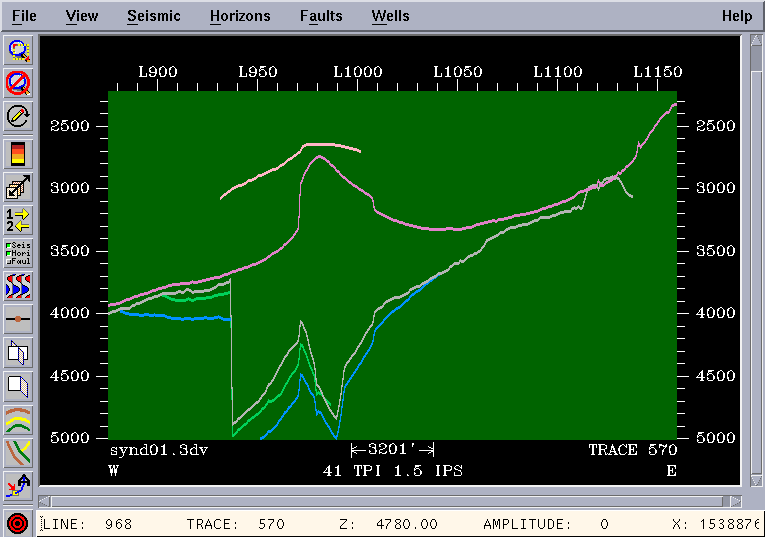Click the vertical scrollbar down arrow

point(756,480)
